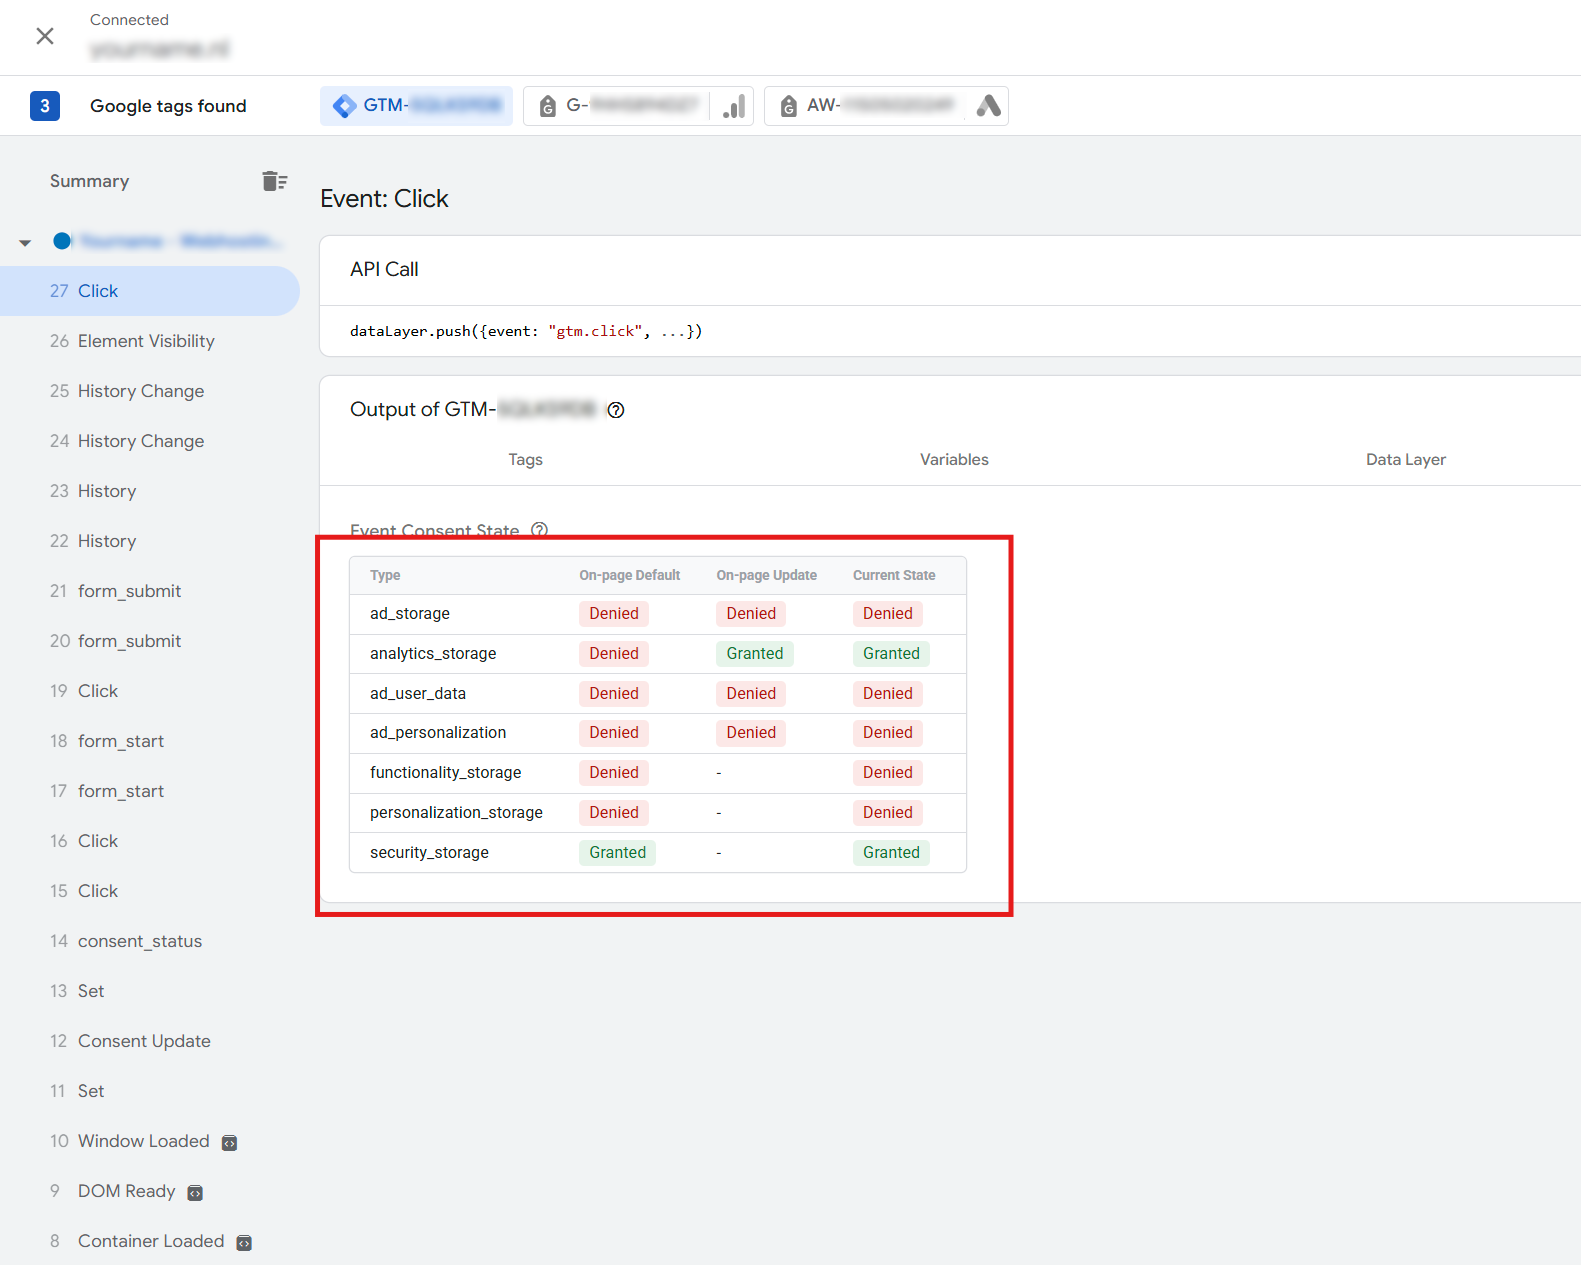Switch to the Tags tab
The image size is (1581, 1265).
525,460
